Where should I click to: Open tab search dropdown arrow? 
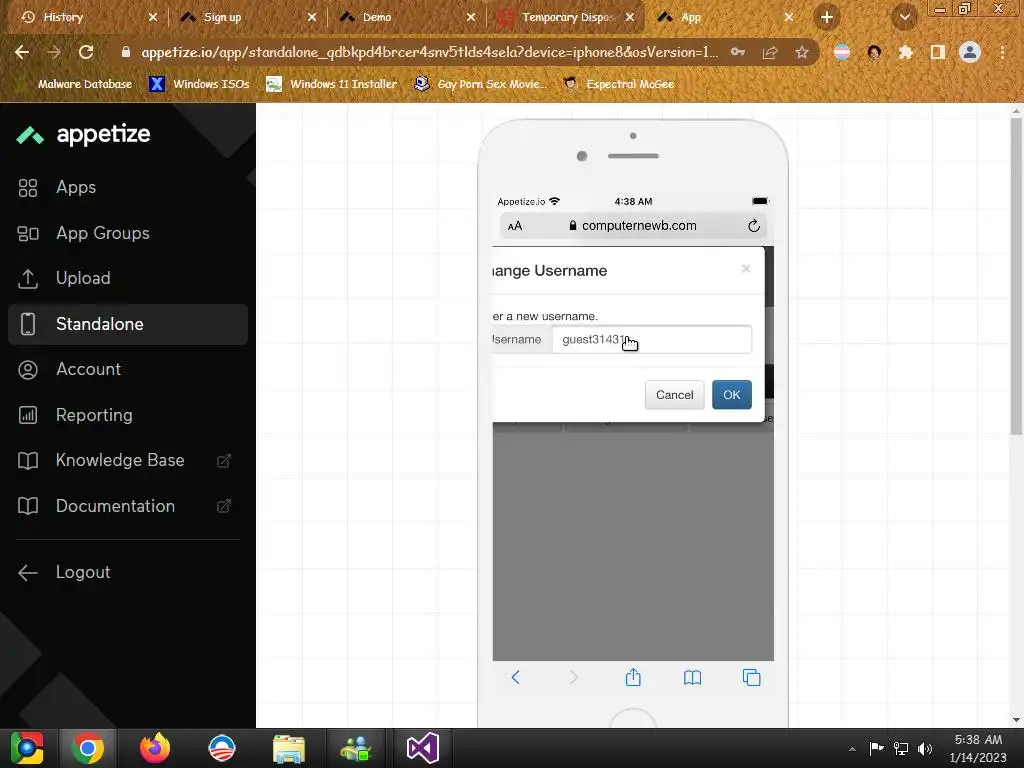904,18
